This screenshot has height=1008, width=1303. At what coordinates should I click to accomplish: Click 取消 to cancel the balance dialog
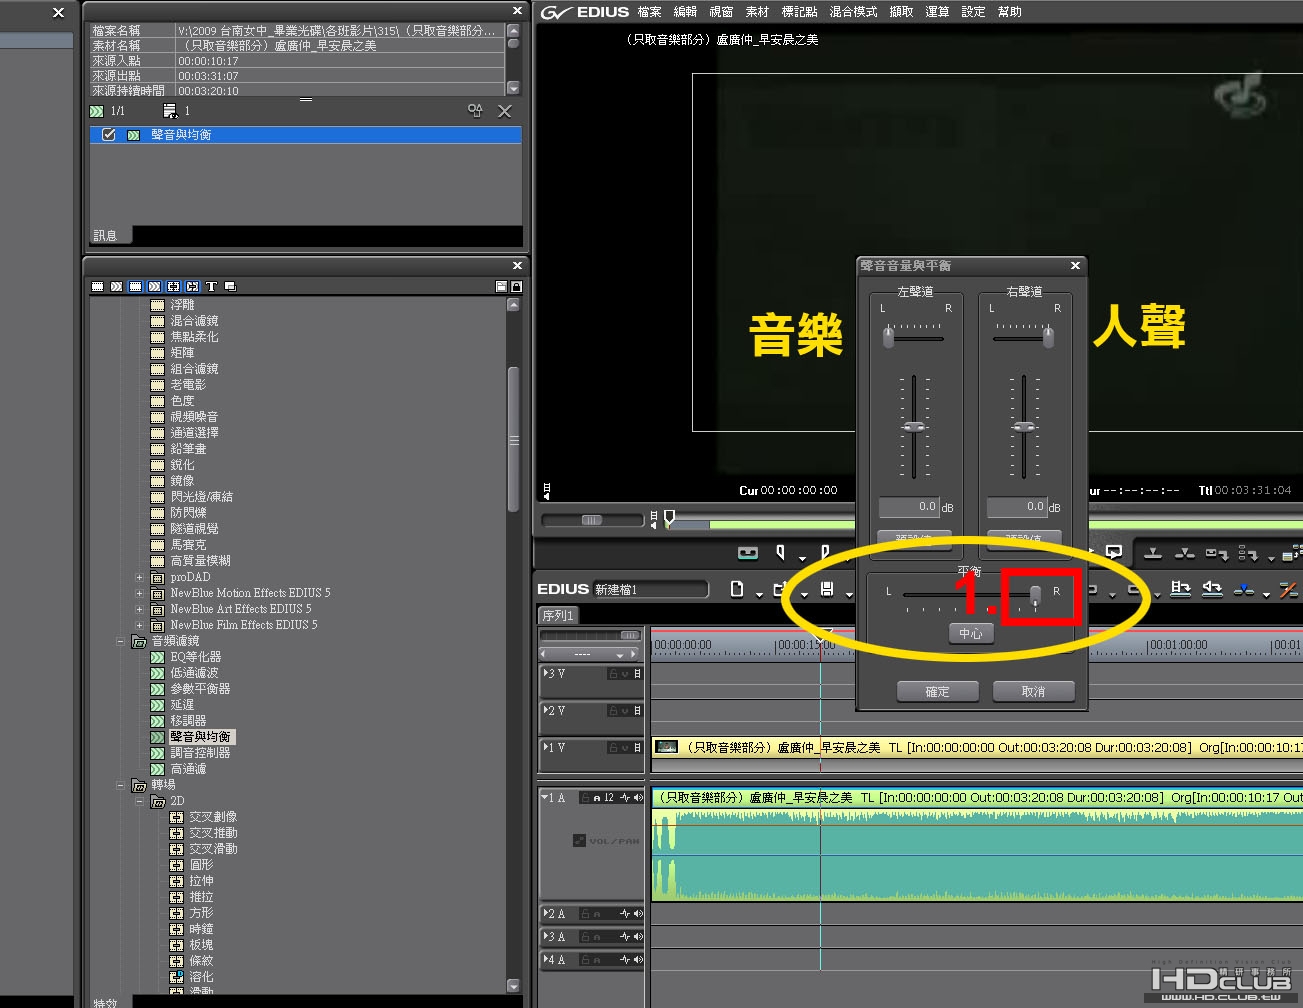(x=1034, y=692)
